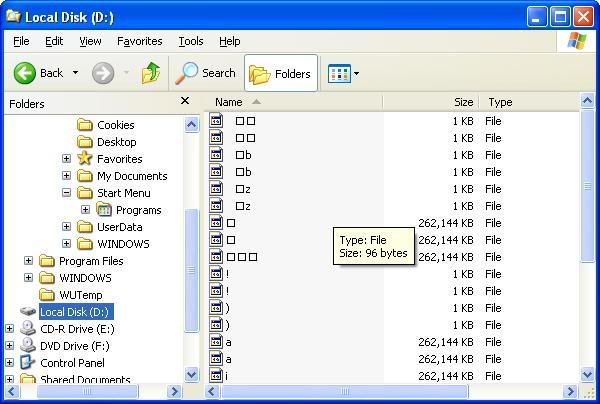The image size is (600, 404).
Task: Expand the Control Panel node
Action: coord(10,362)
